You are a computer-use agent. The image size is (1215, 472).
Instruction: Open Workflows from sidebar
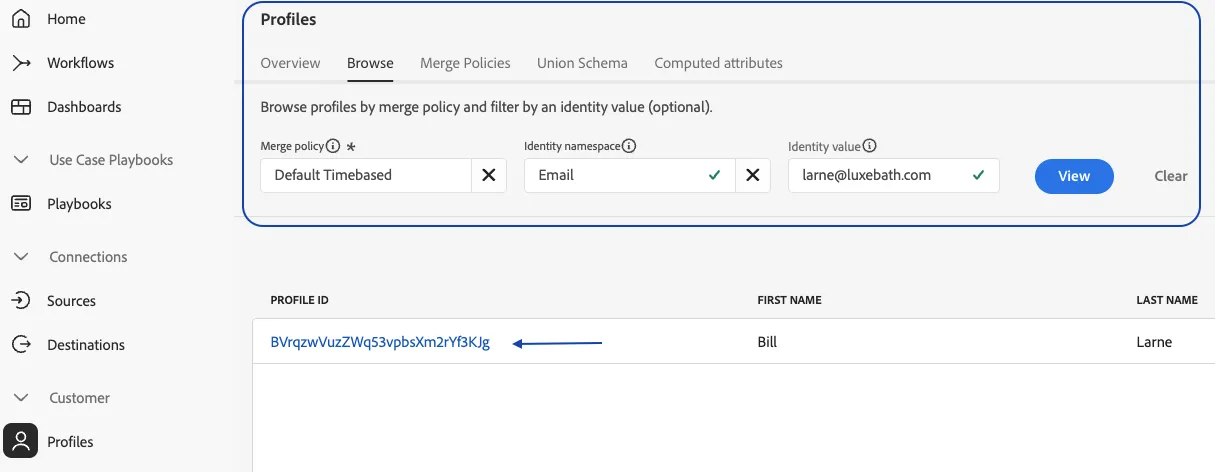click(x=81, y=63)
